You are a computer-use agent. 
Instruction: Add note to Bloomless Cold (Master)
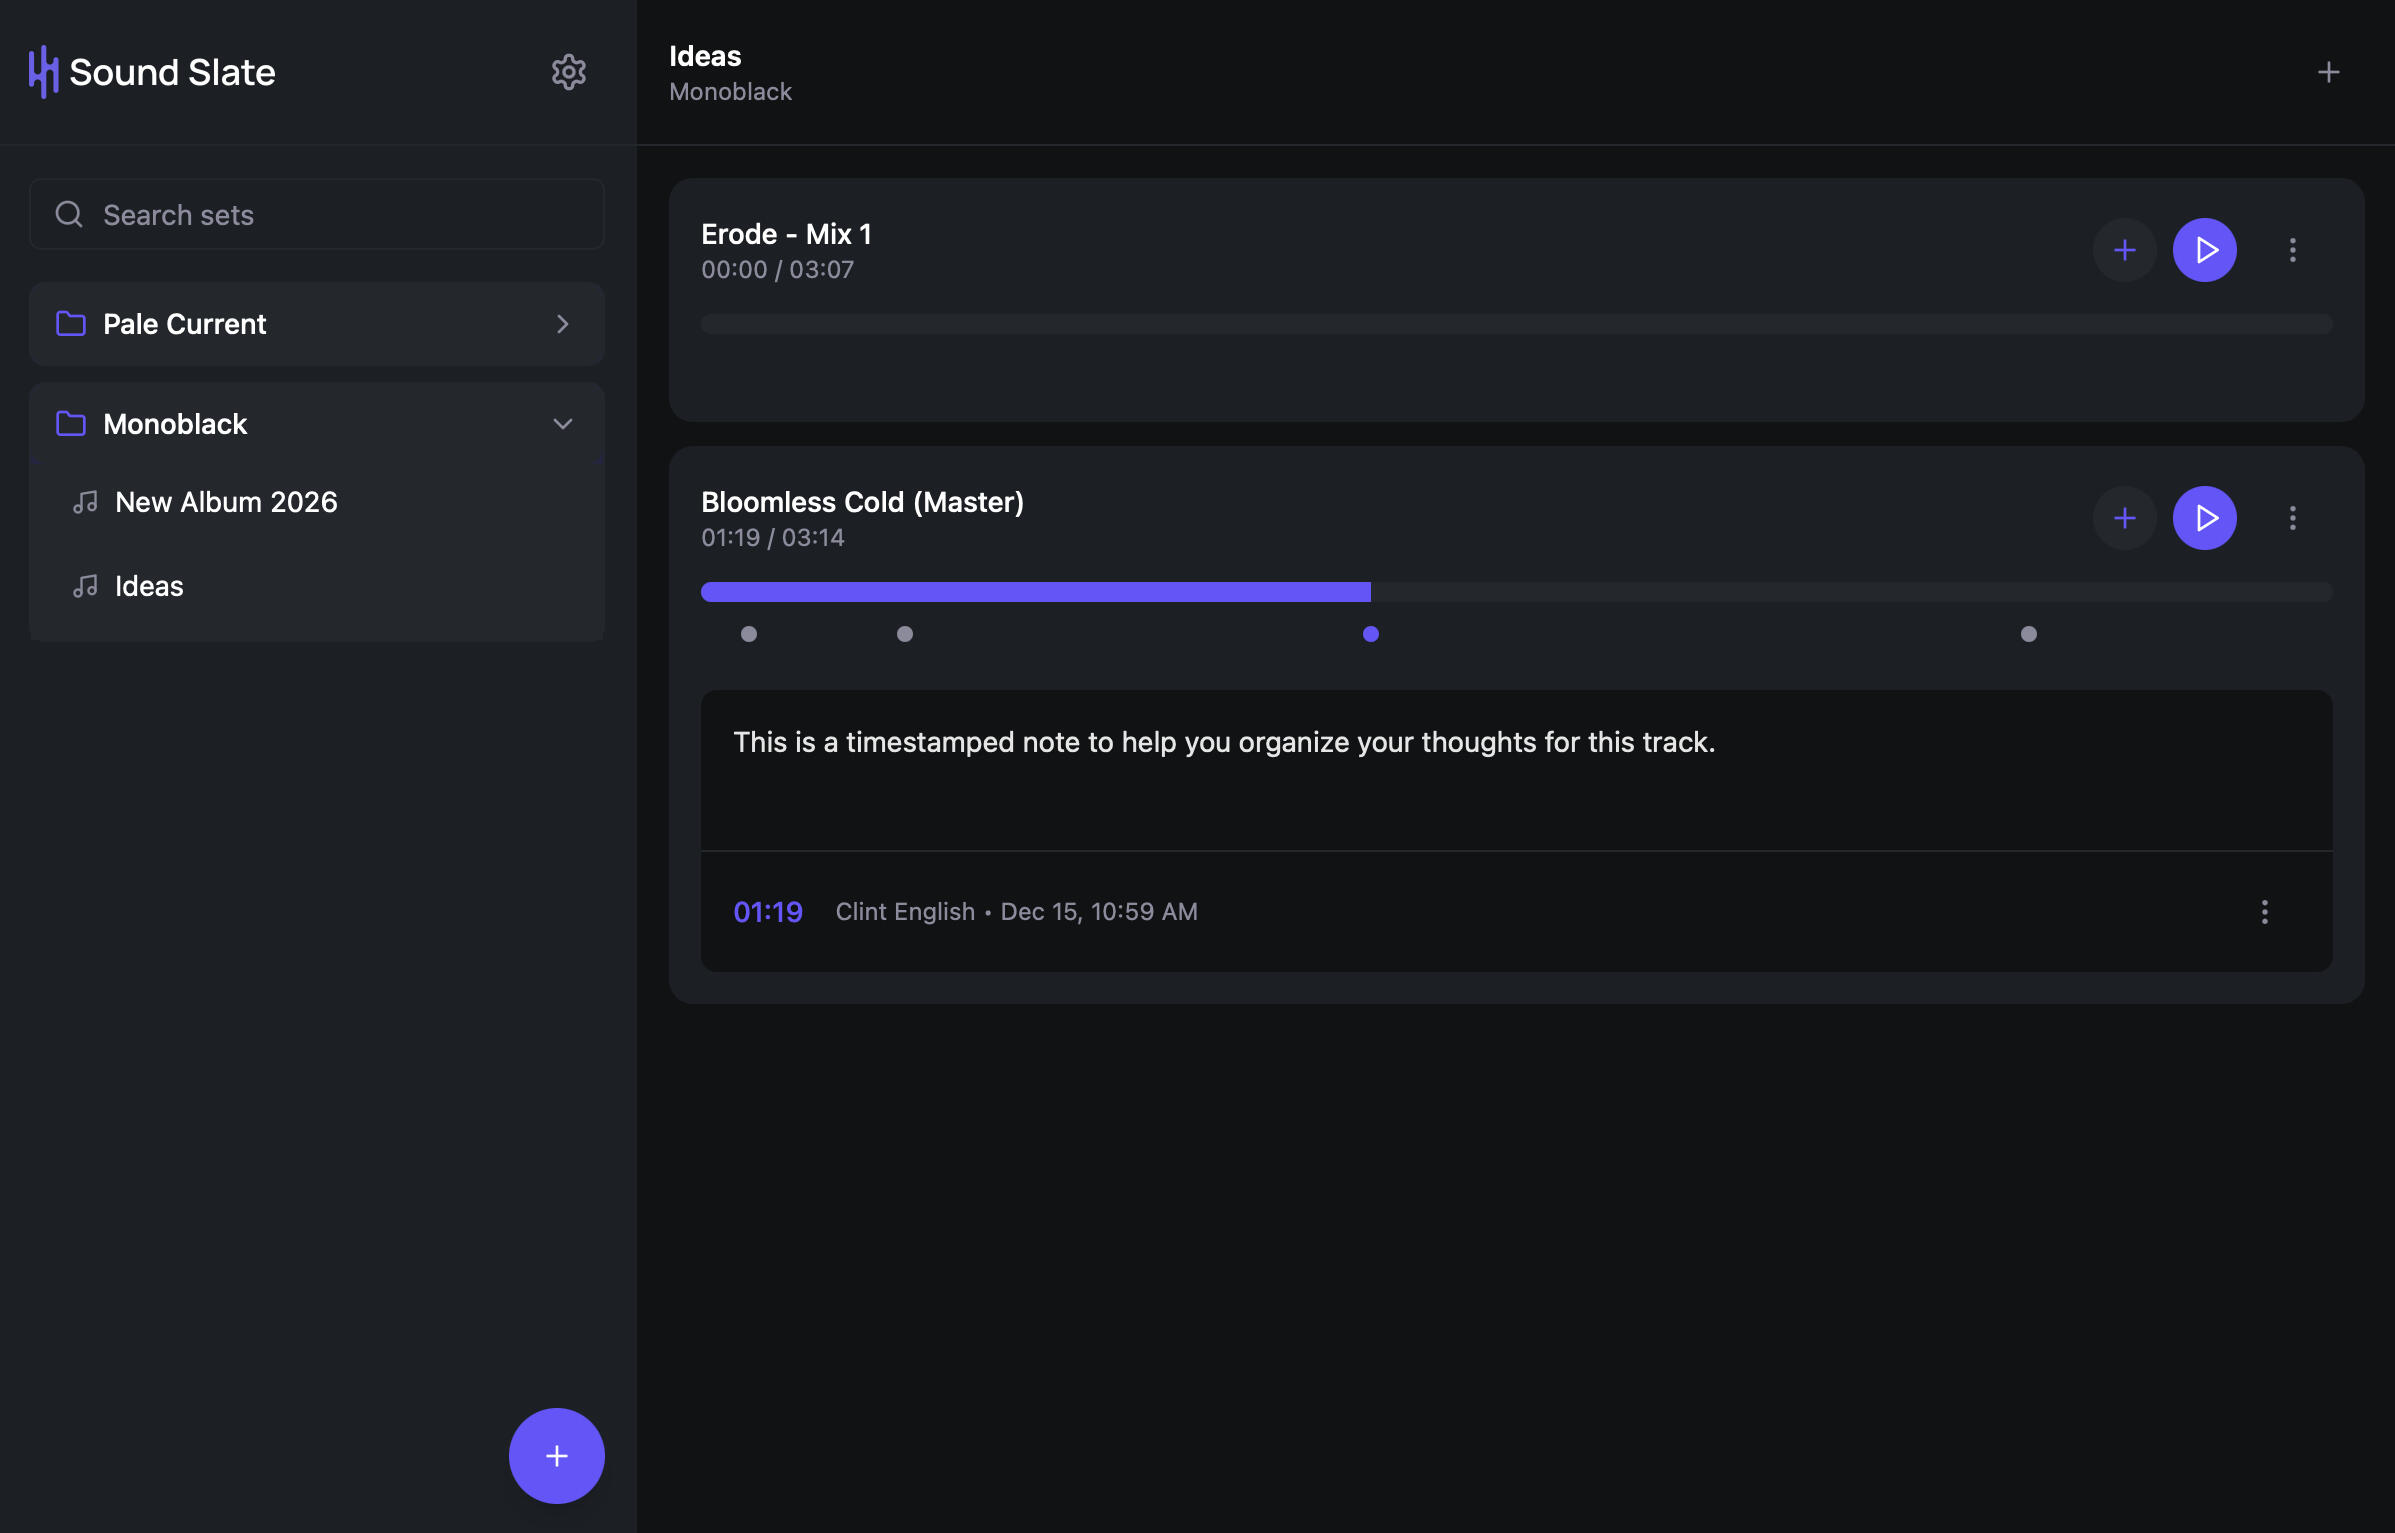tap(2124, 518)
